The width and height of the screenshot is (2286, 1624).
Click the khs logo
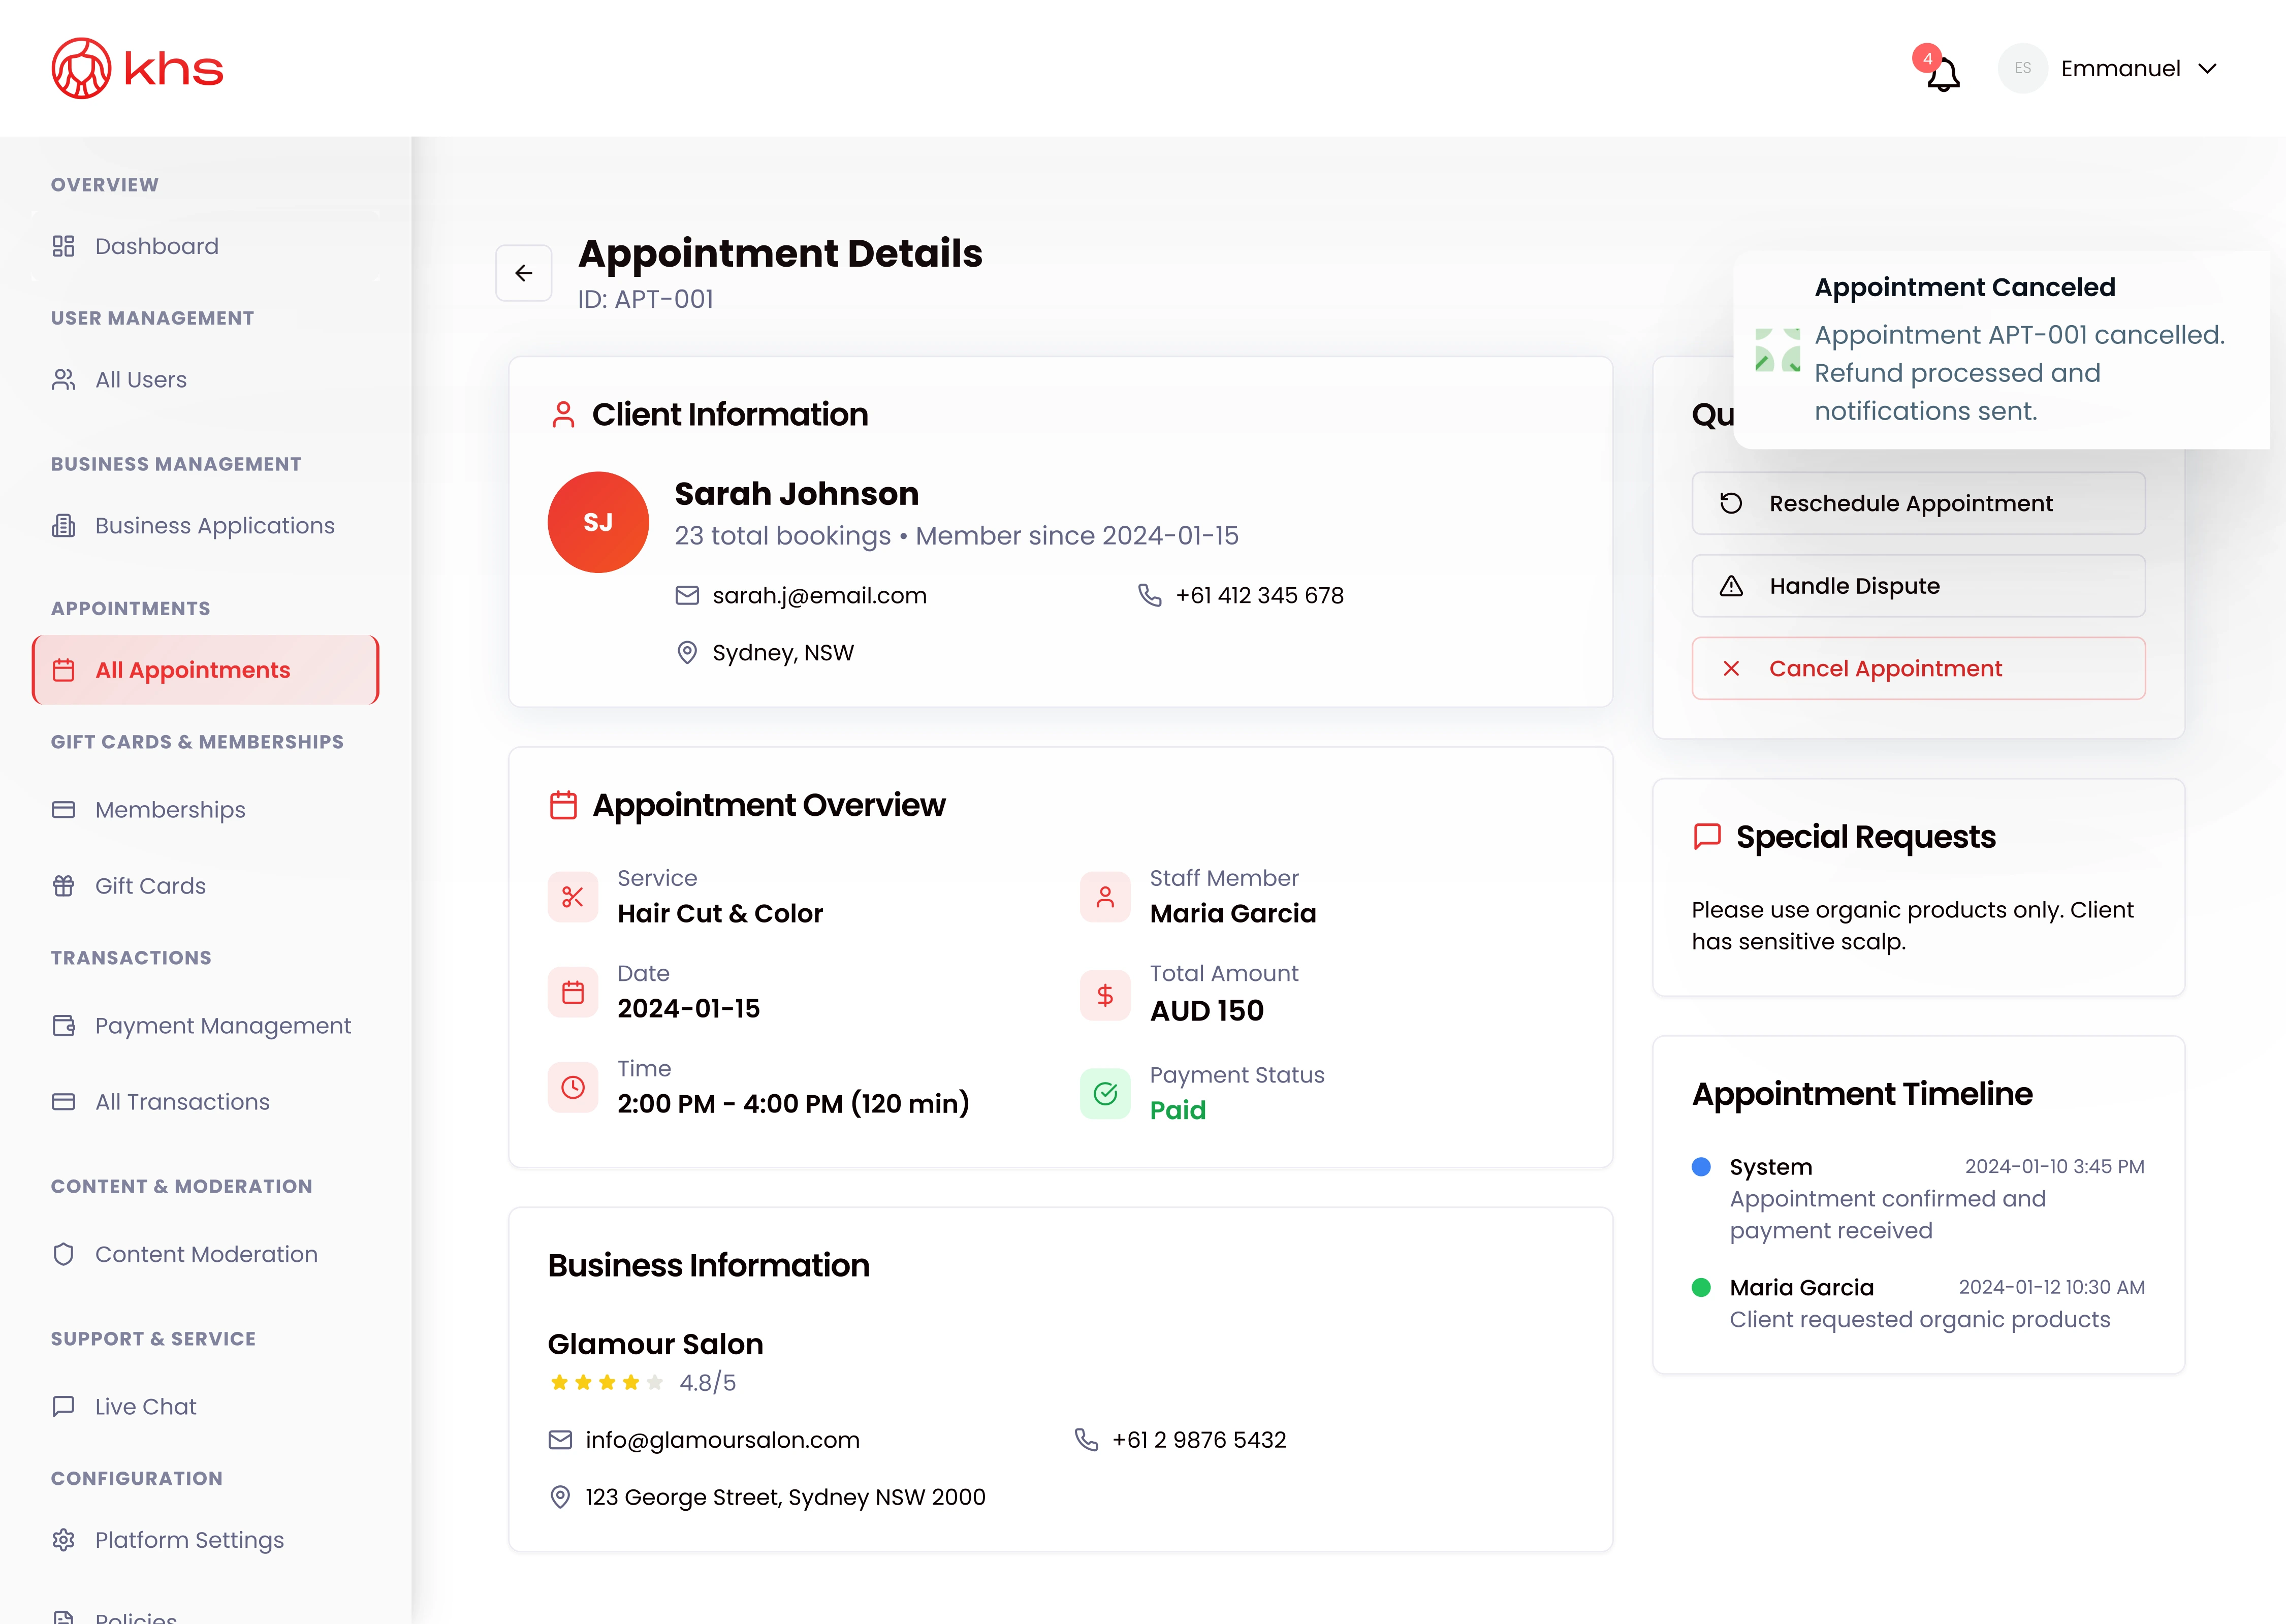(x=137, y=68)
